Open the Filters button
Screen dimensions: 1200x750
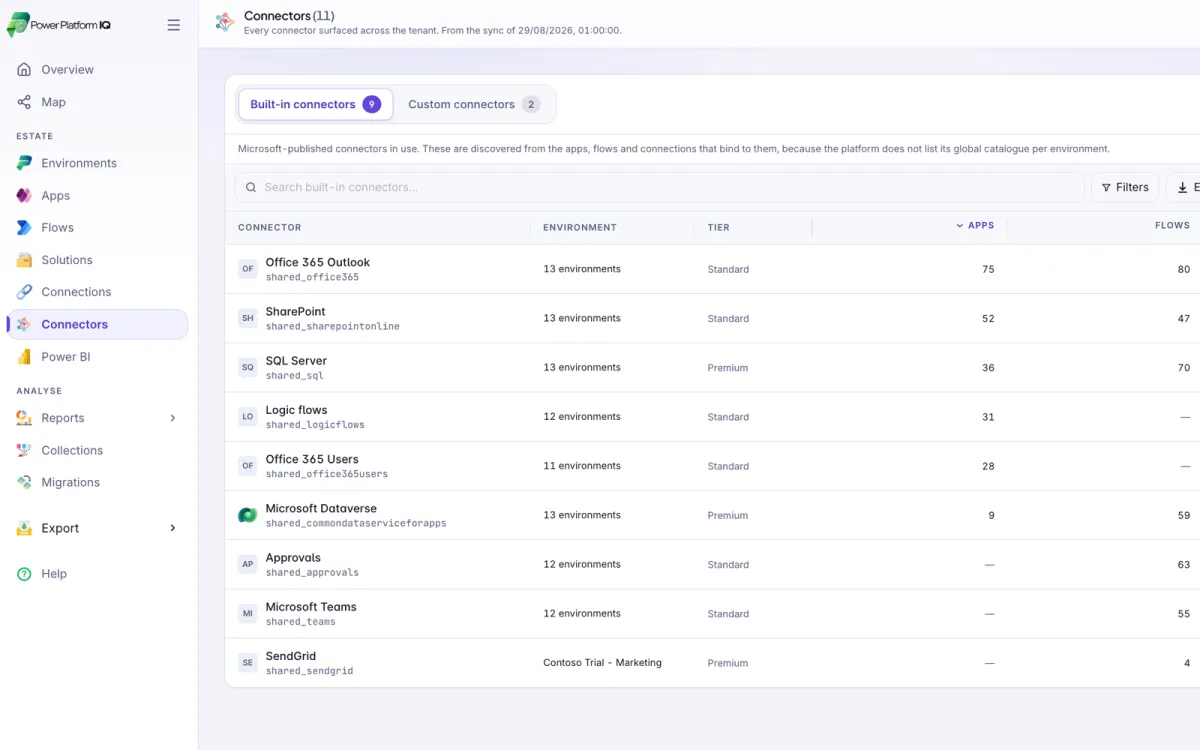(1125, 187)
